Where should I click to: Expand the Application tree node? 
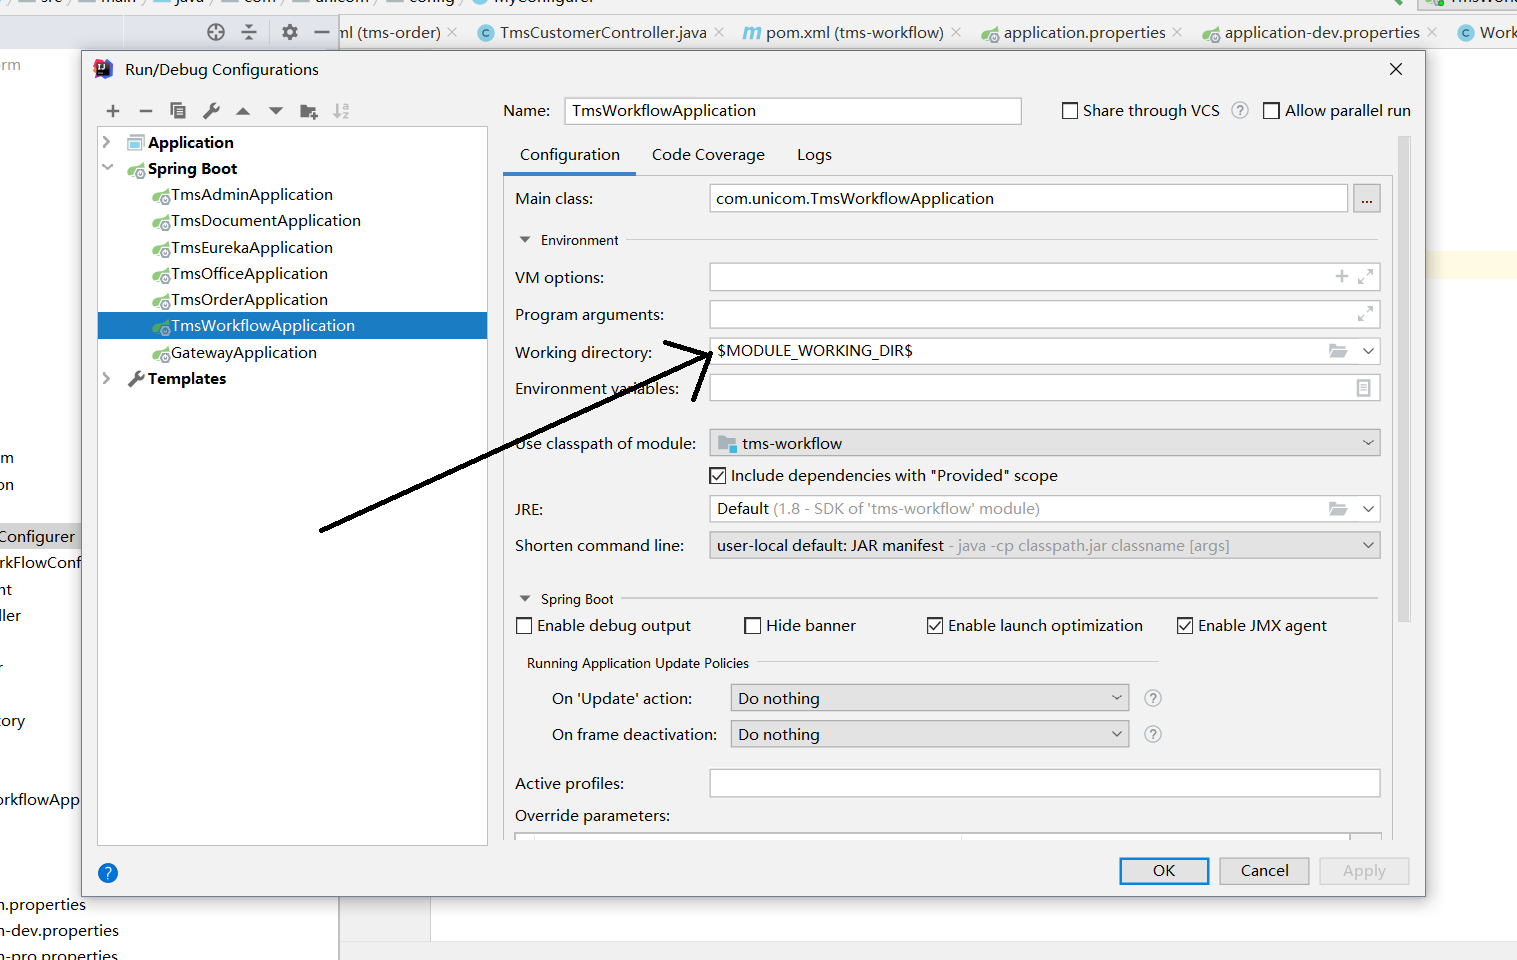pyautogui.click(x=107, y=142)
